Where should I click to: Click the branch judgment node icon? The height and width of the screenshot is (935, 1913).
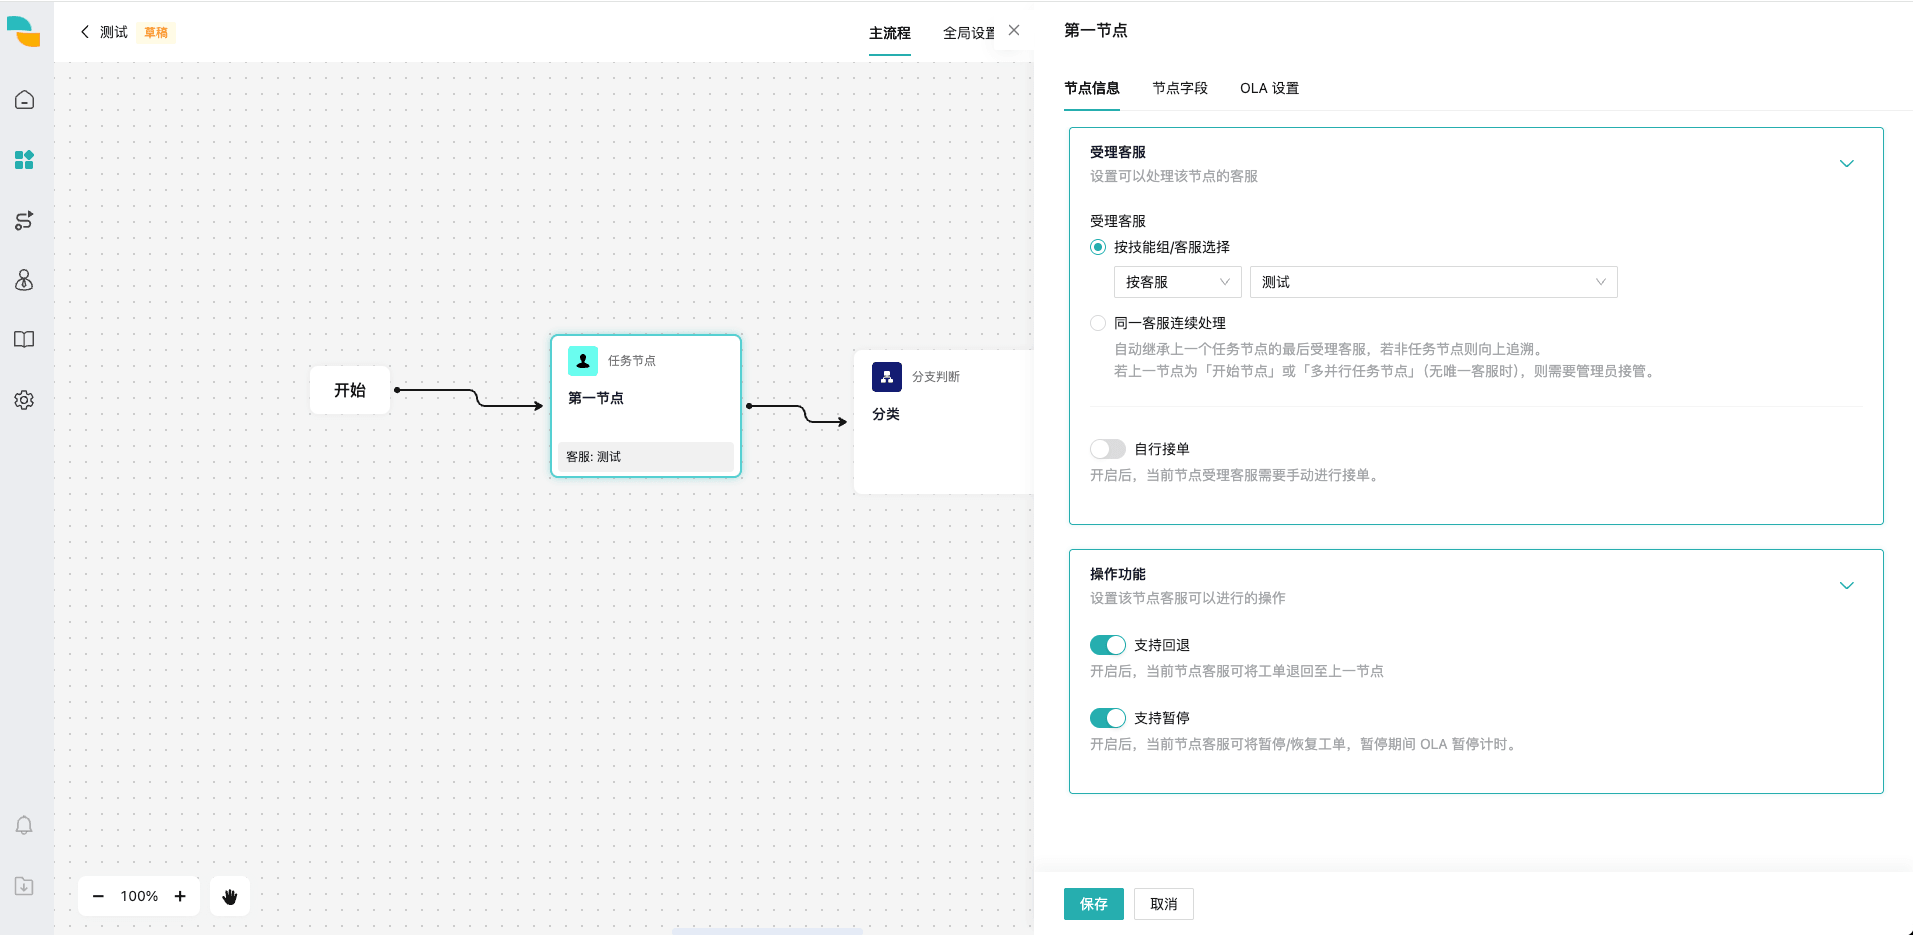pos(887,377)
